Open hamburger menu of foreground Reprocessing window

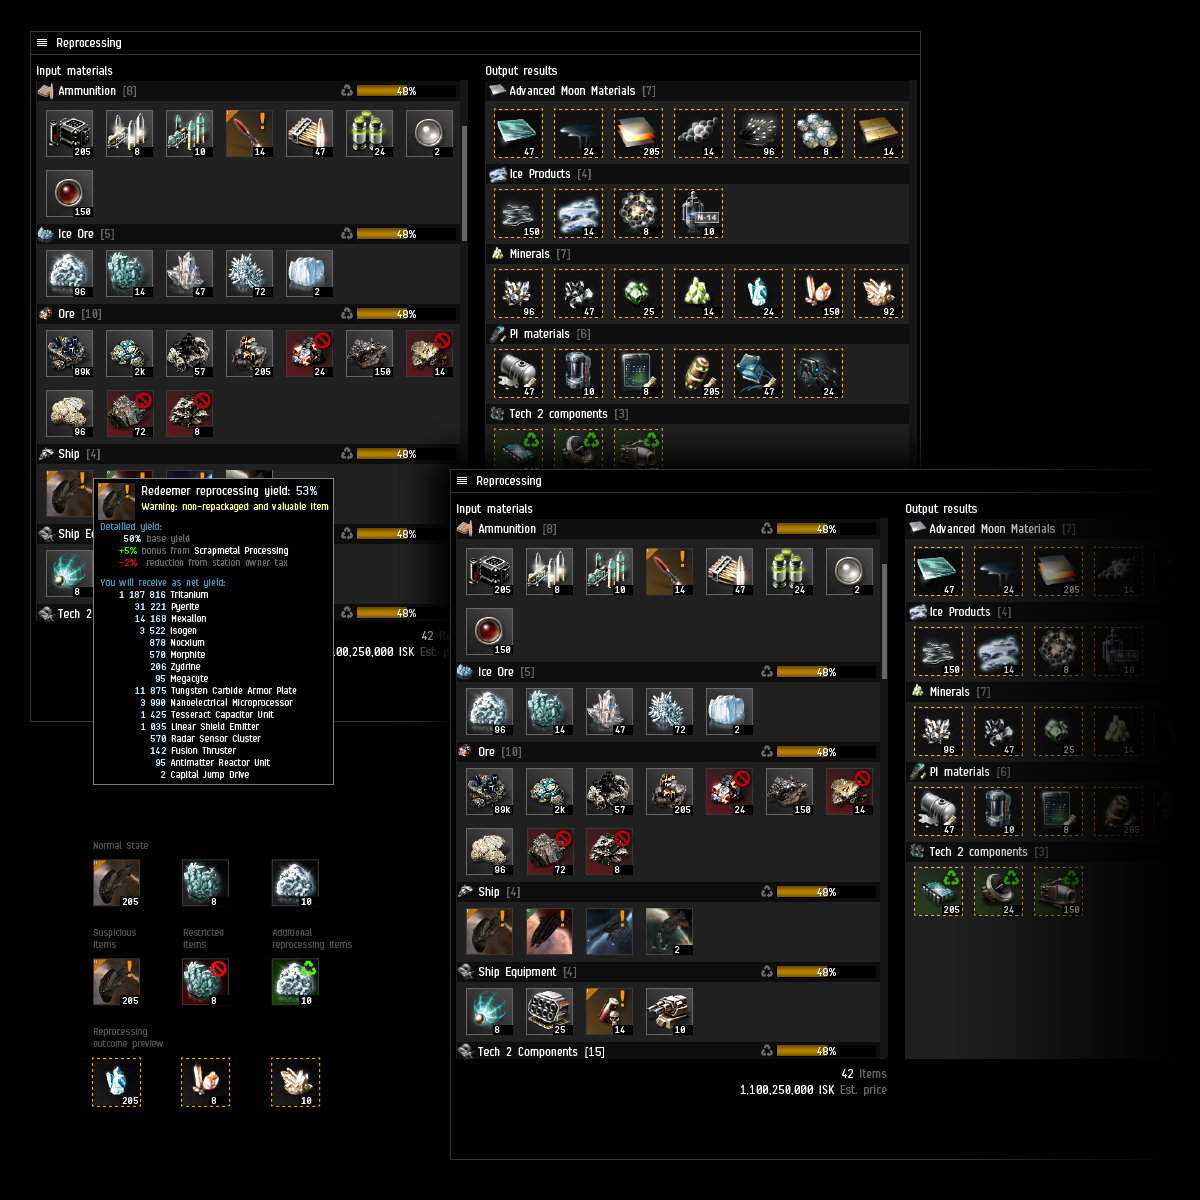(462, 481)
